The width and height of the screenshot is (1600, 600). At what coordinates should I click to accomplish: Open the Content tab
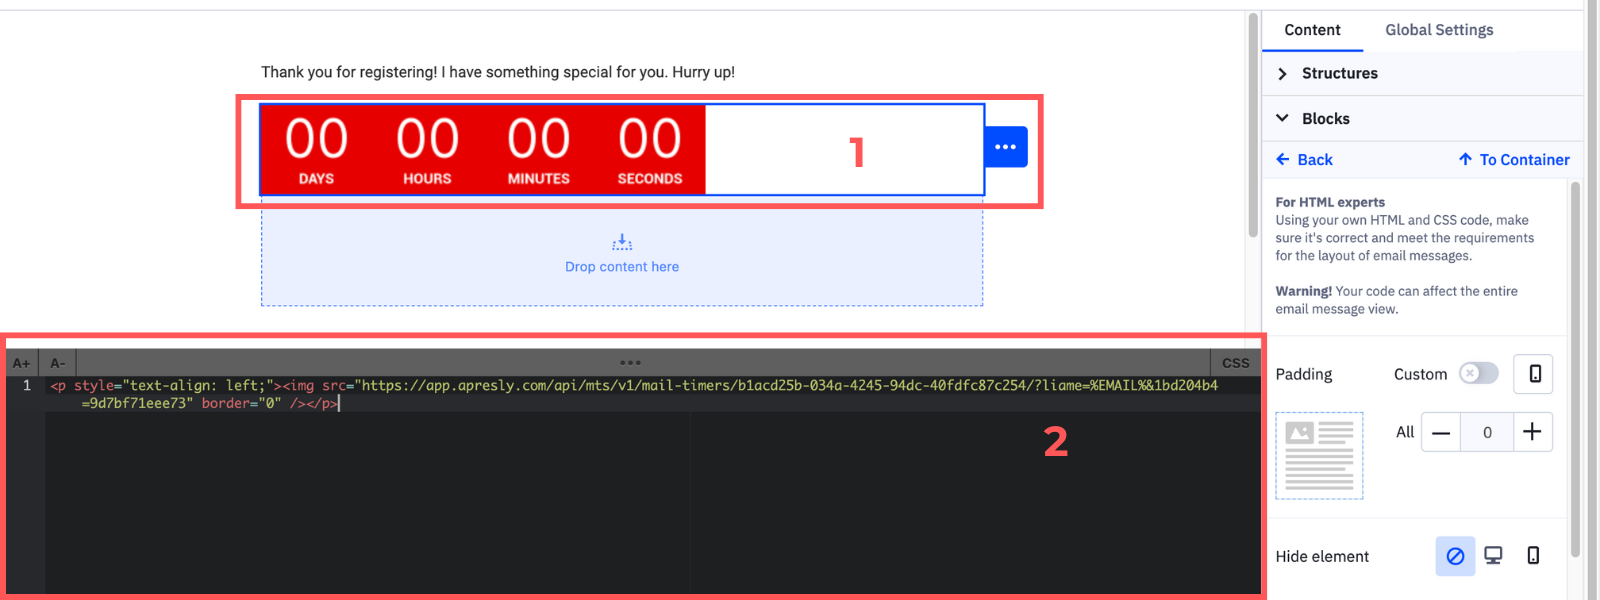click(1312, 30)
